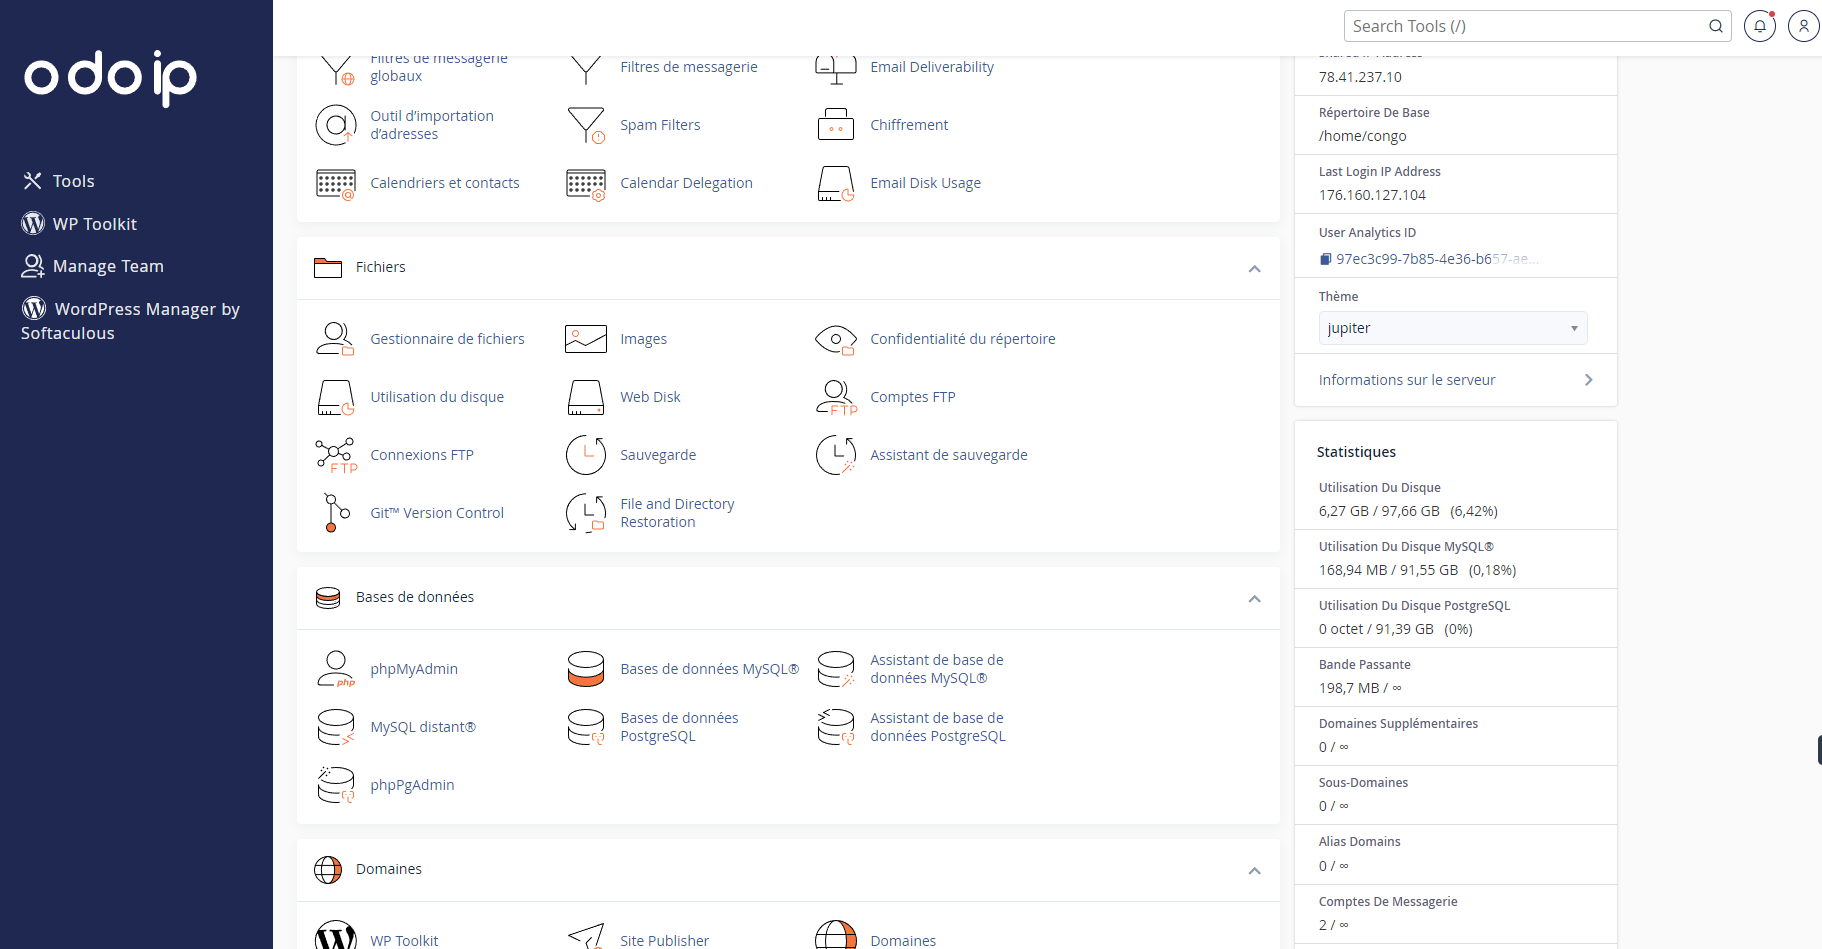Click the Spam Filters icon
Screen dimensions: 1822x949
[585, 125]
